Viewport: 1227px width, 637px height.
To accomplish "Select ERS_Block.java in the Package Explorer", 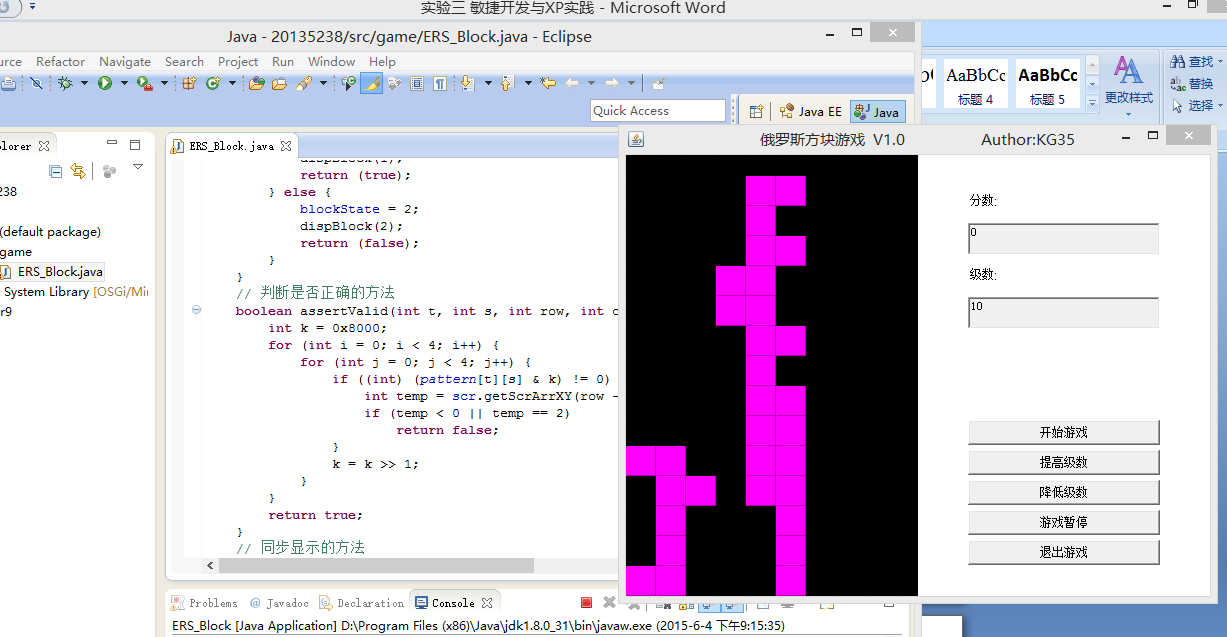I will tap(52, 272).
